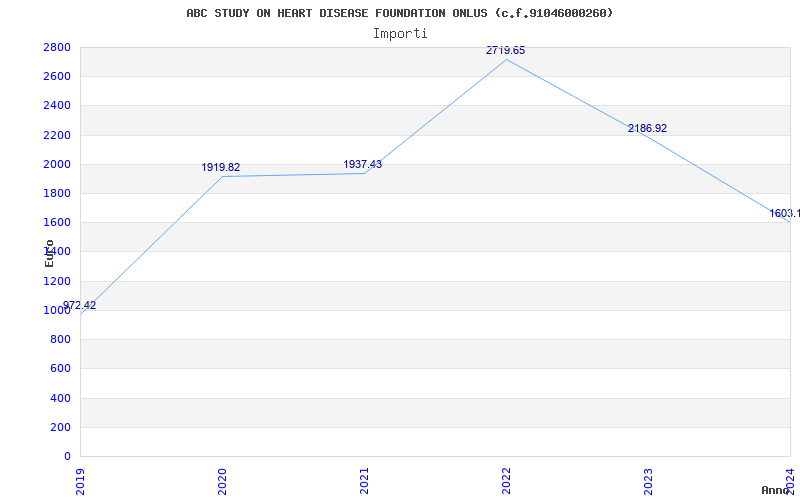
Task: Click the 2019 x-axis label
Action: pyautogui.click(x=80, y=482)
